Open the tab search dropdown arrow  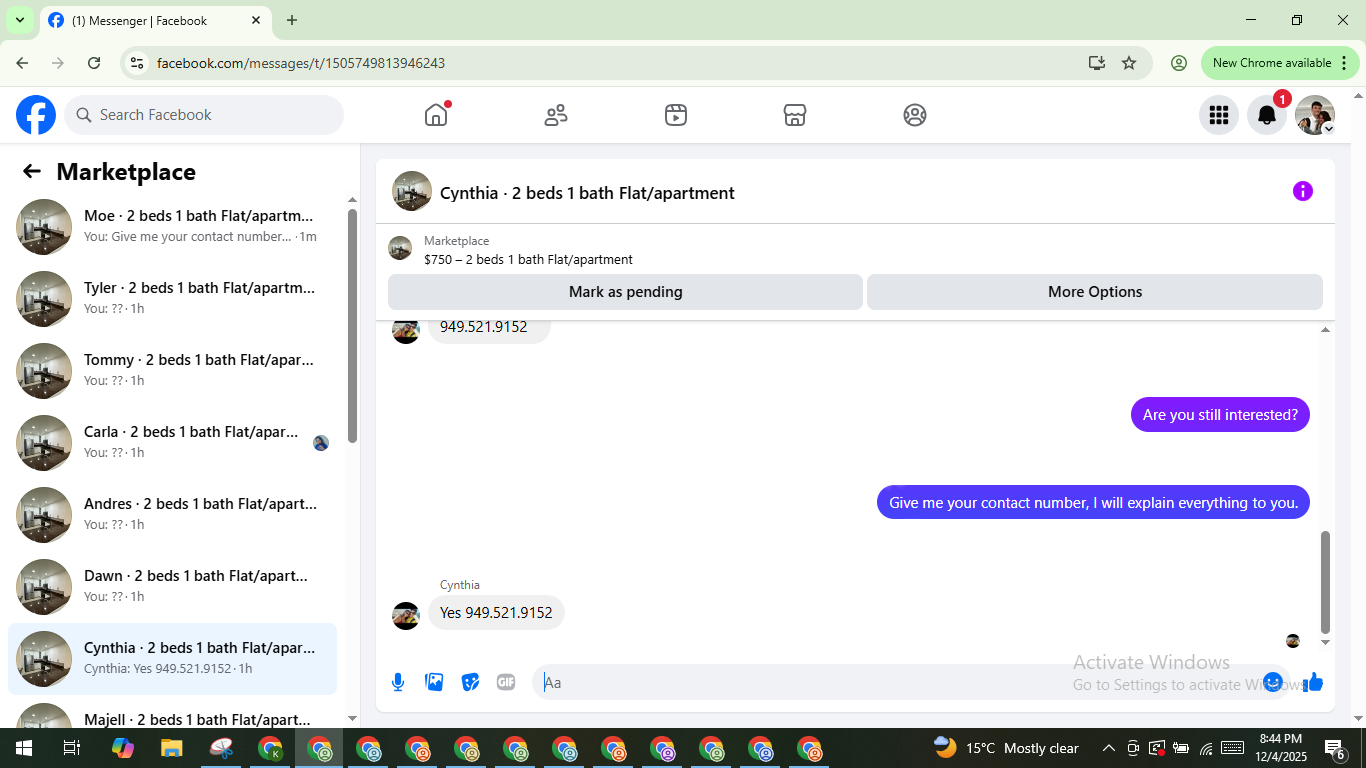tap(19, 20)
